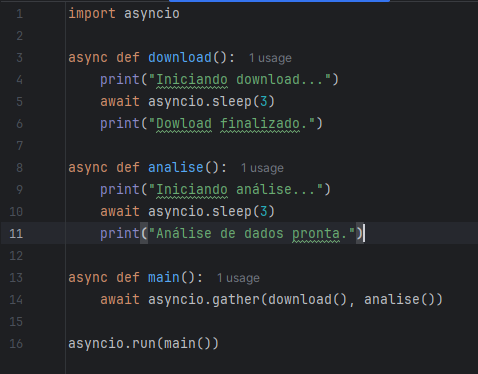Click 'download()' argument inside gather call

point(307,299)
